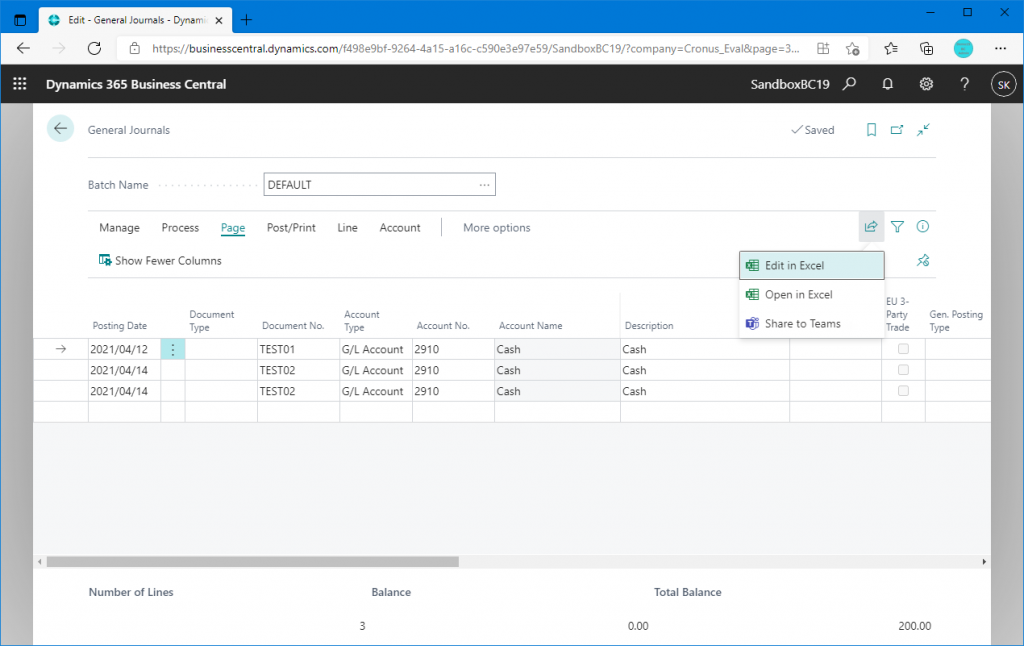Image resolution: width=1024 pixels, height=646 pixels.
Task: Show the information FactBox icon
Action: tap(923, 227)
